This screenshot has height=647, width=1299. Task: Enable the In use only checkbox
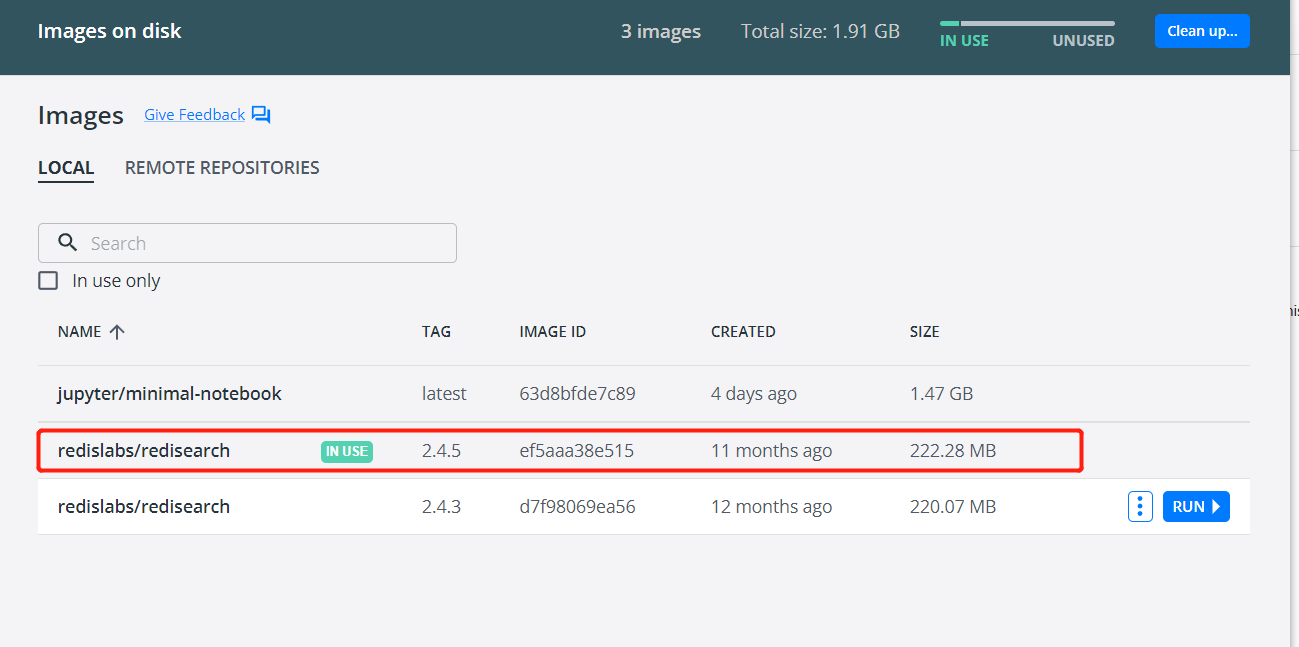(48, 280)
